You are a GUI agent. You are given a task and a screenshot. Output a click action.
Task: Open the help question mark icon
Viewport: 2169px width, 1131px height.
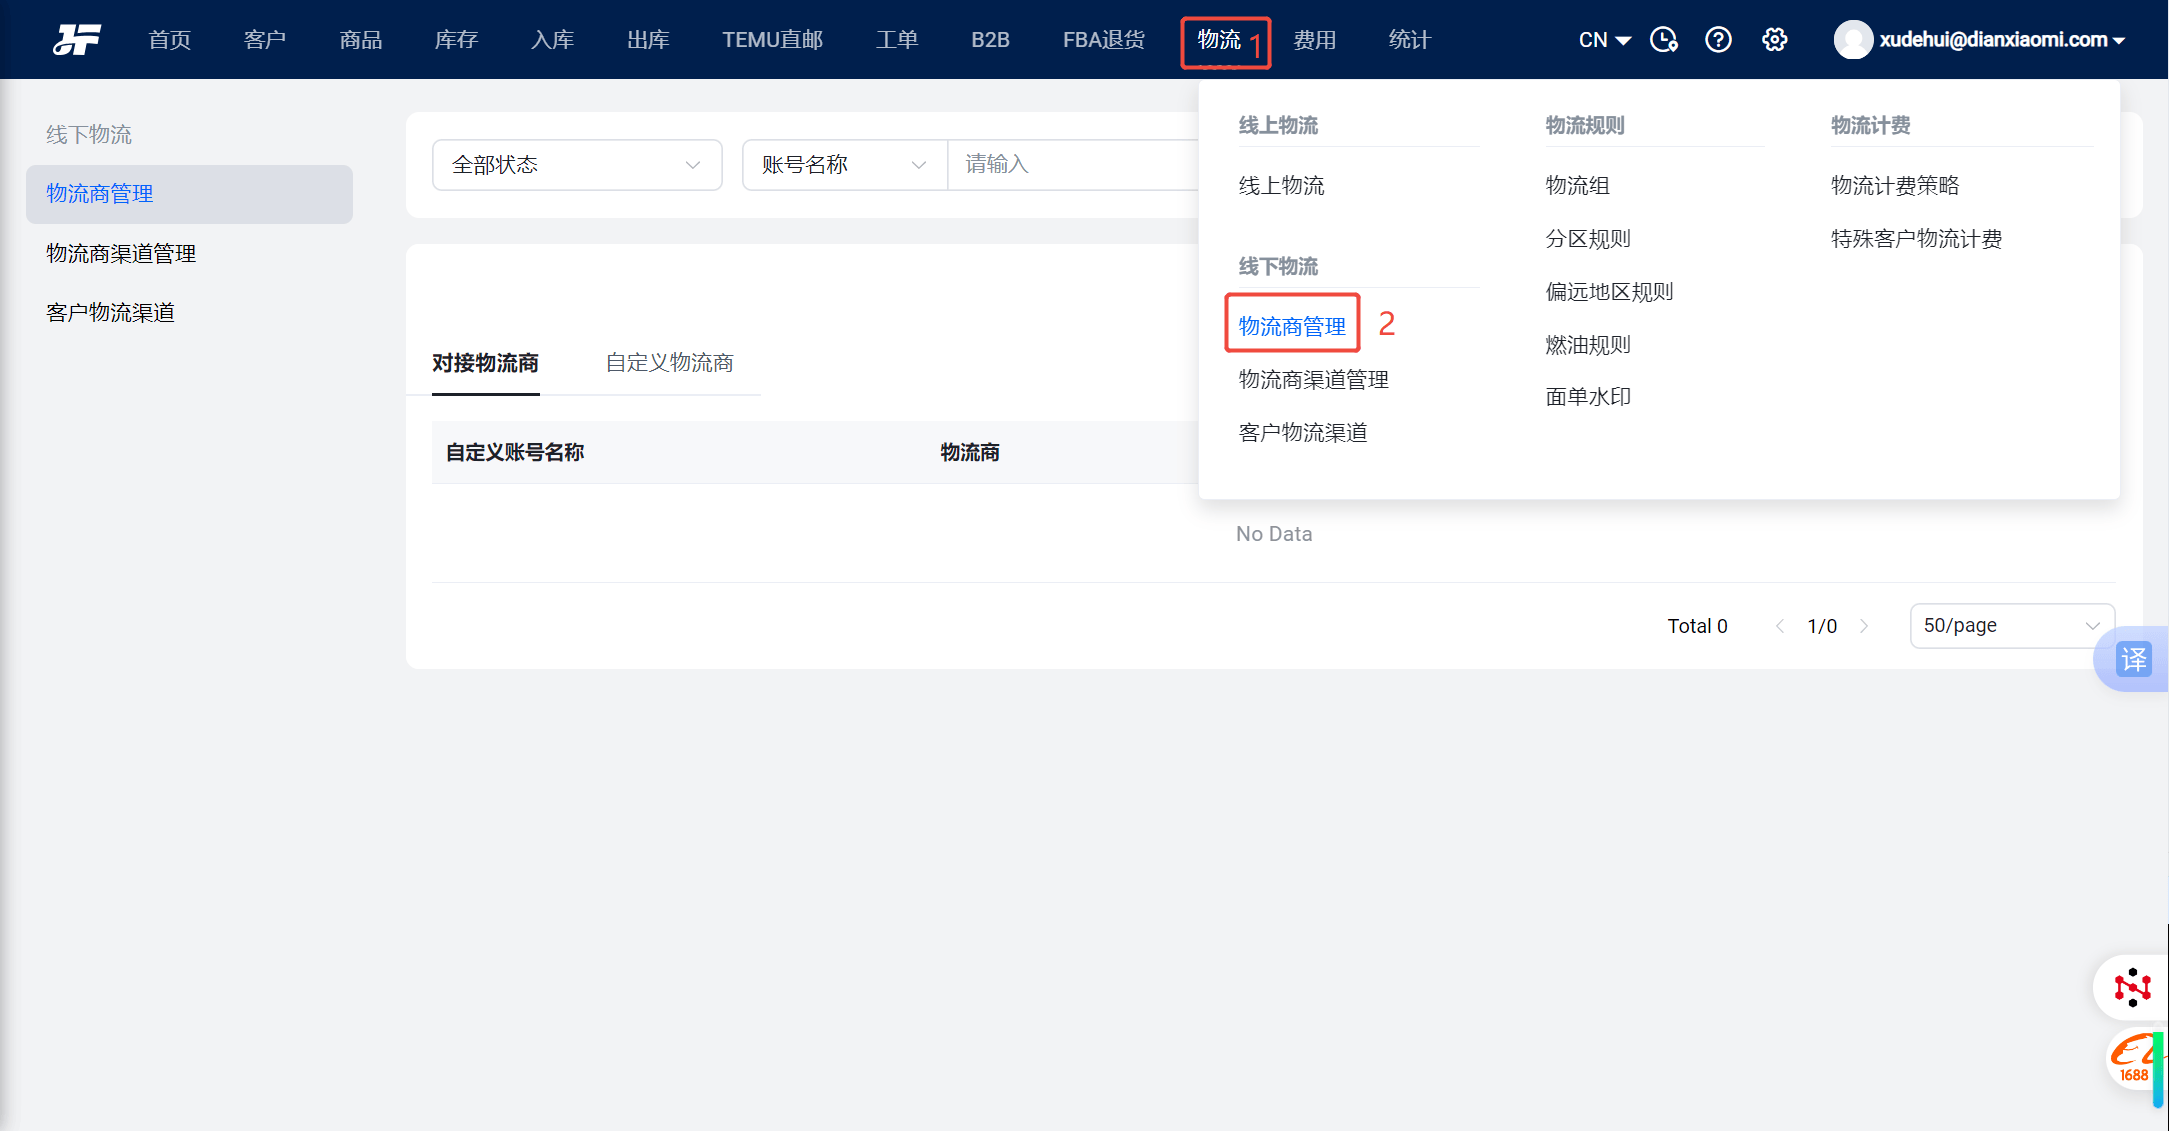[1718, 39]
